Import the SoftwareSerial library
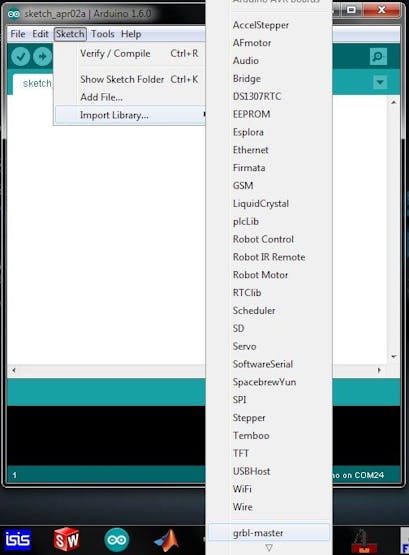This screenshot has height=555, width=409. click(263, 364)
